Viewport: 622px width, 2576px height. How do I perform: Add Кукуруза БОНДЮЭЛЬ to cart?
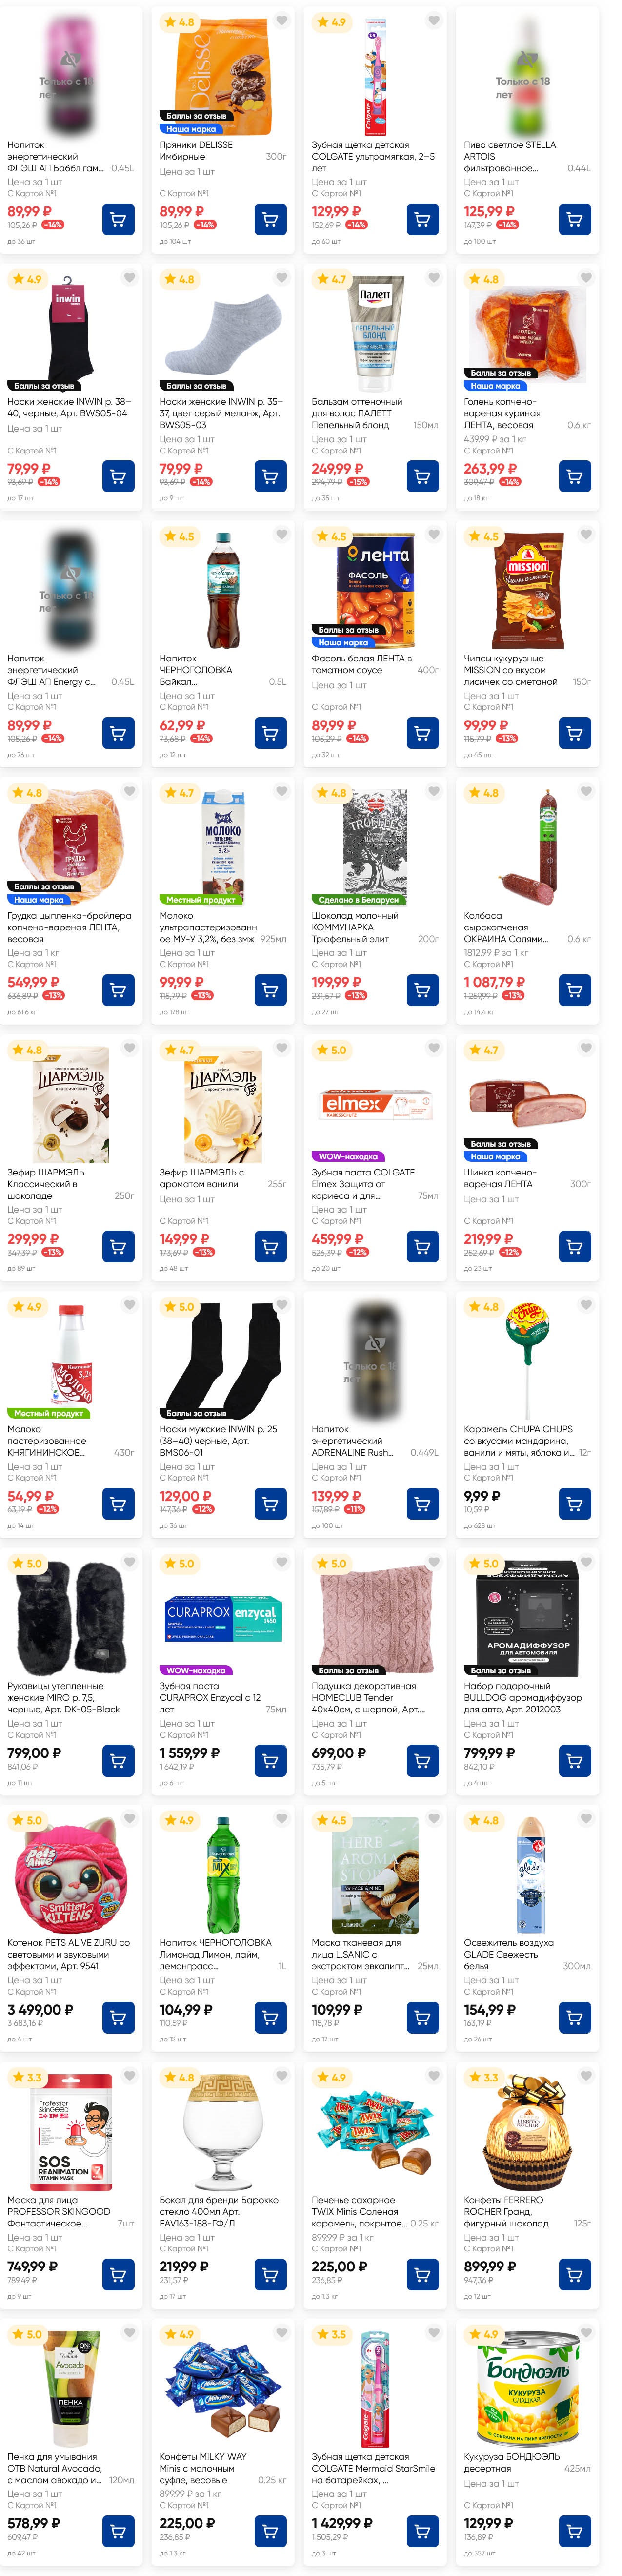(574, 2531)
